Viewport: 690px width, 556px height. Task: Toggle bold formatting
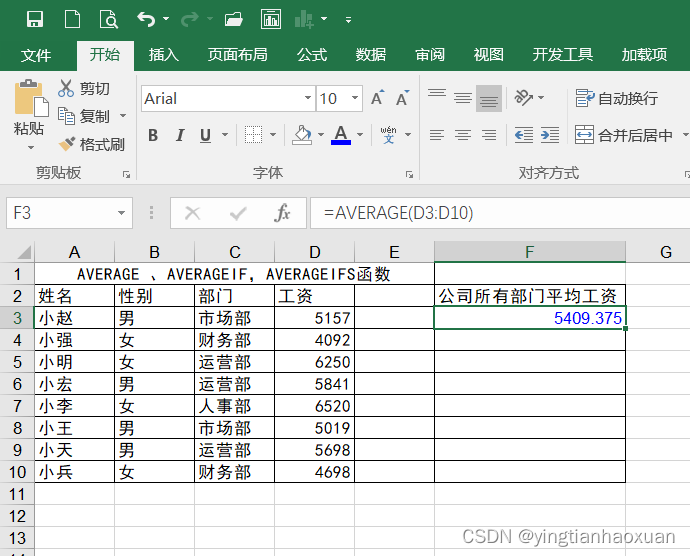coord(153,135)
